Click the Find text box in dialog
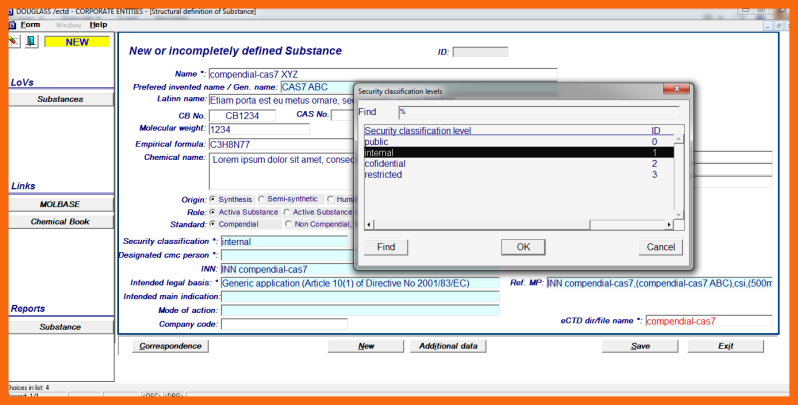798x405 pixels. pyautogui.click(x=538, y=112)
